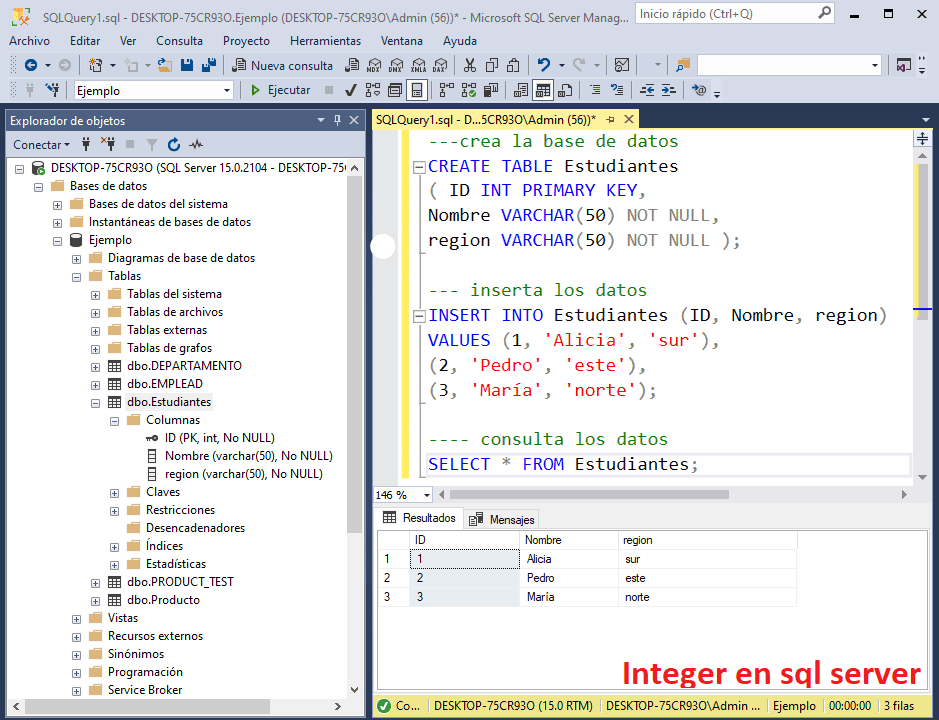Expand the Vistas folder
Viewport: 939px width, 720px height.
(x=77, y=619)
